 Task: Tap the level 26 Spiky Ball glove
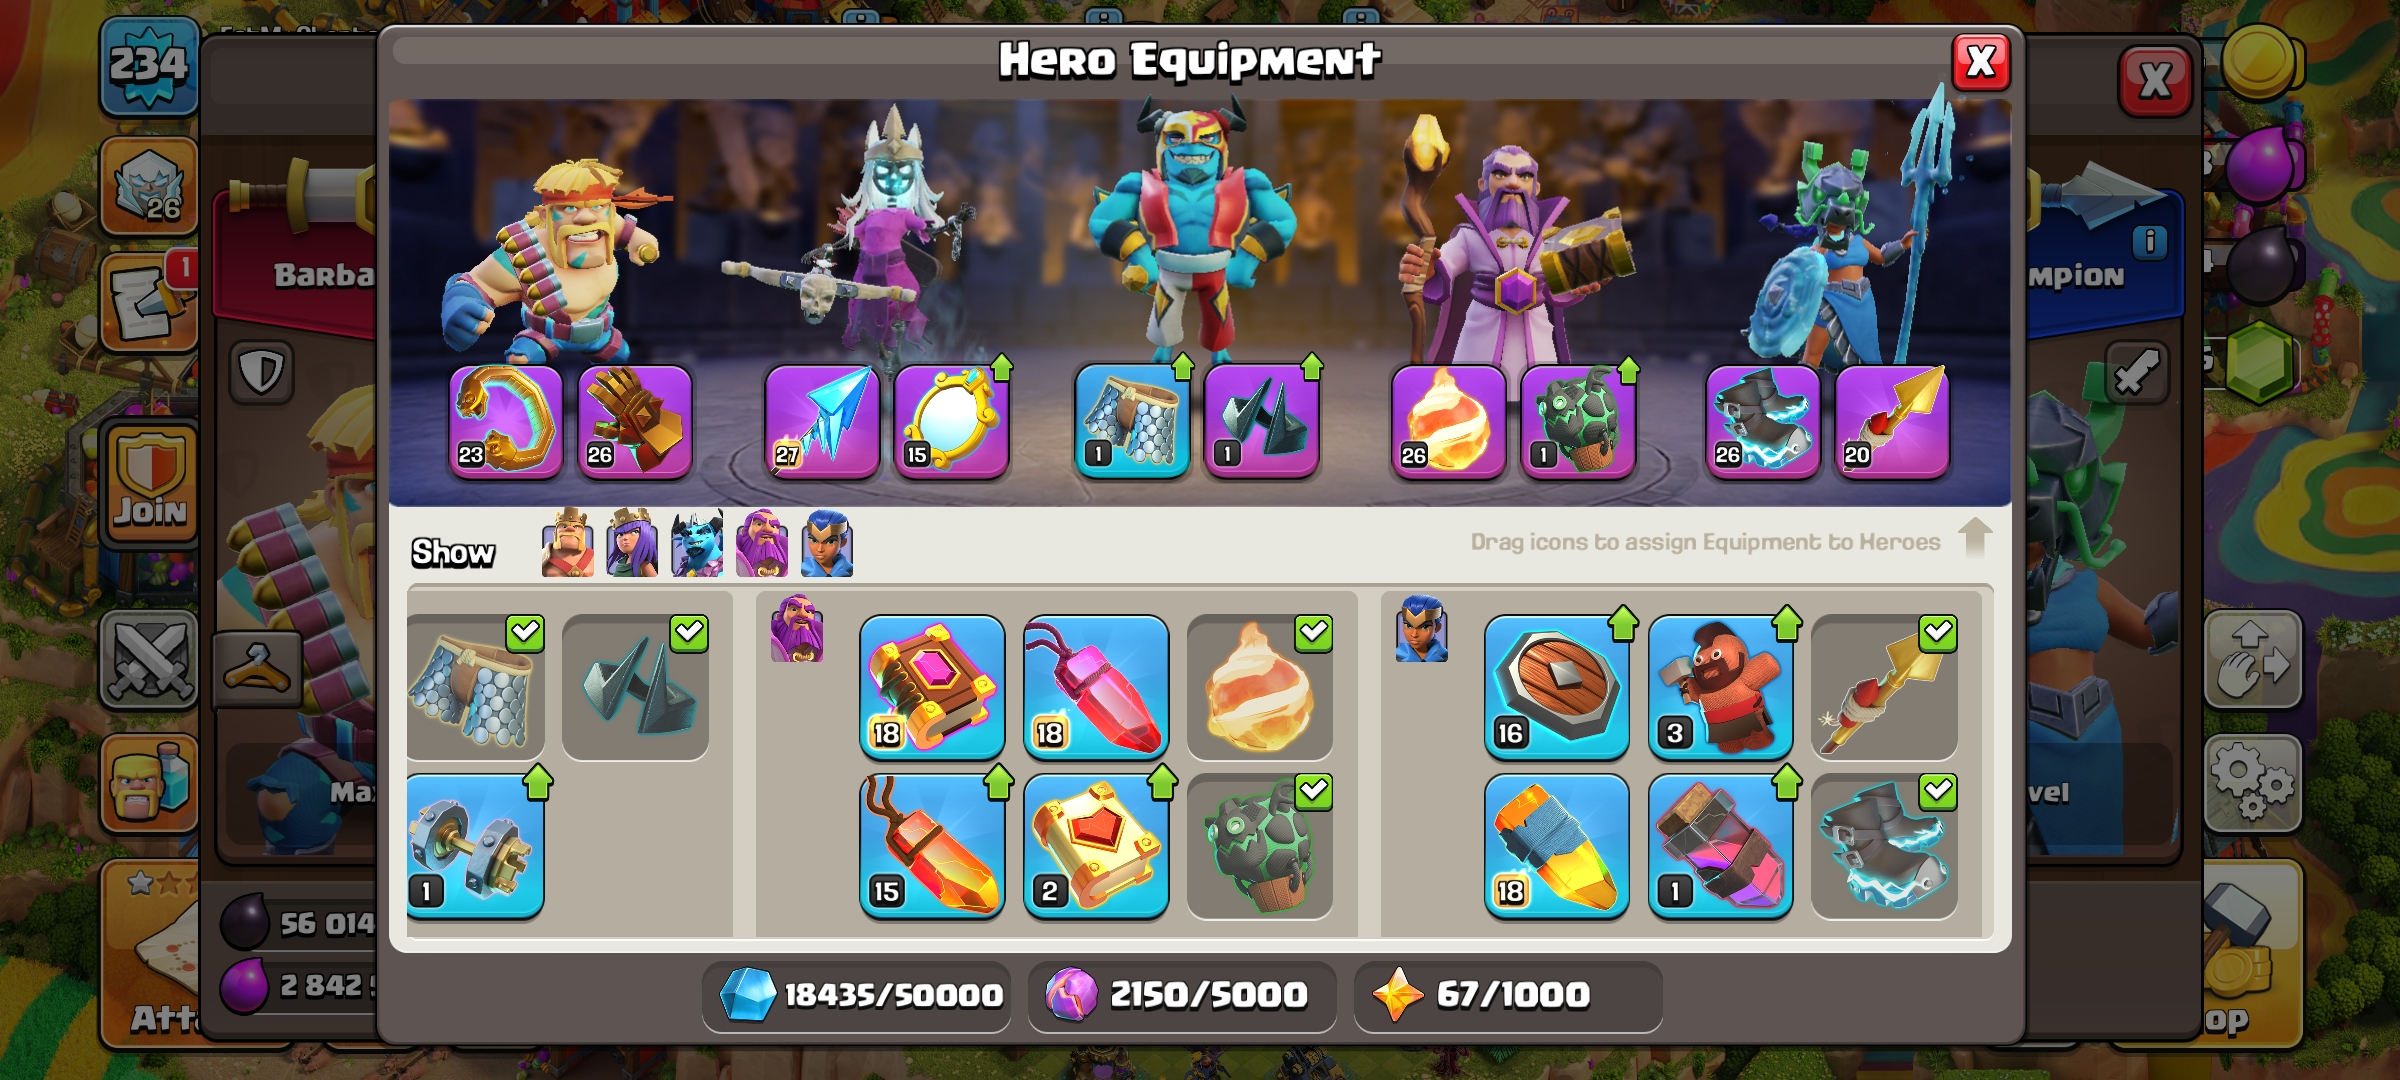(635, 421)
